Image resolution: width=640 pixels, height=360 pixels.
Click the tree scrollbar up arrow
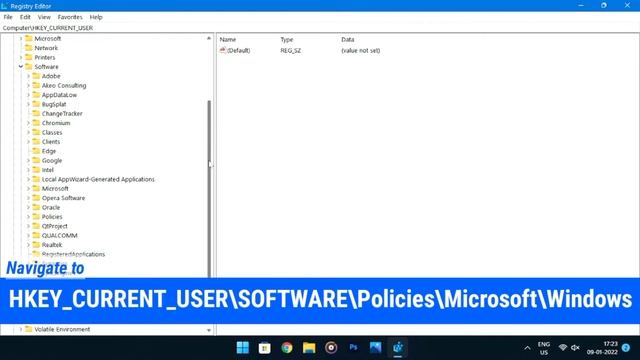click(209, 38)
